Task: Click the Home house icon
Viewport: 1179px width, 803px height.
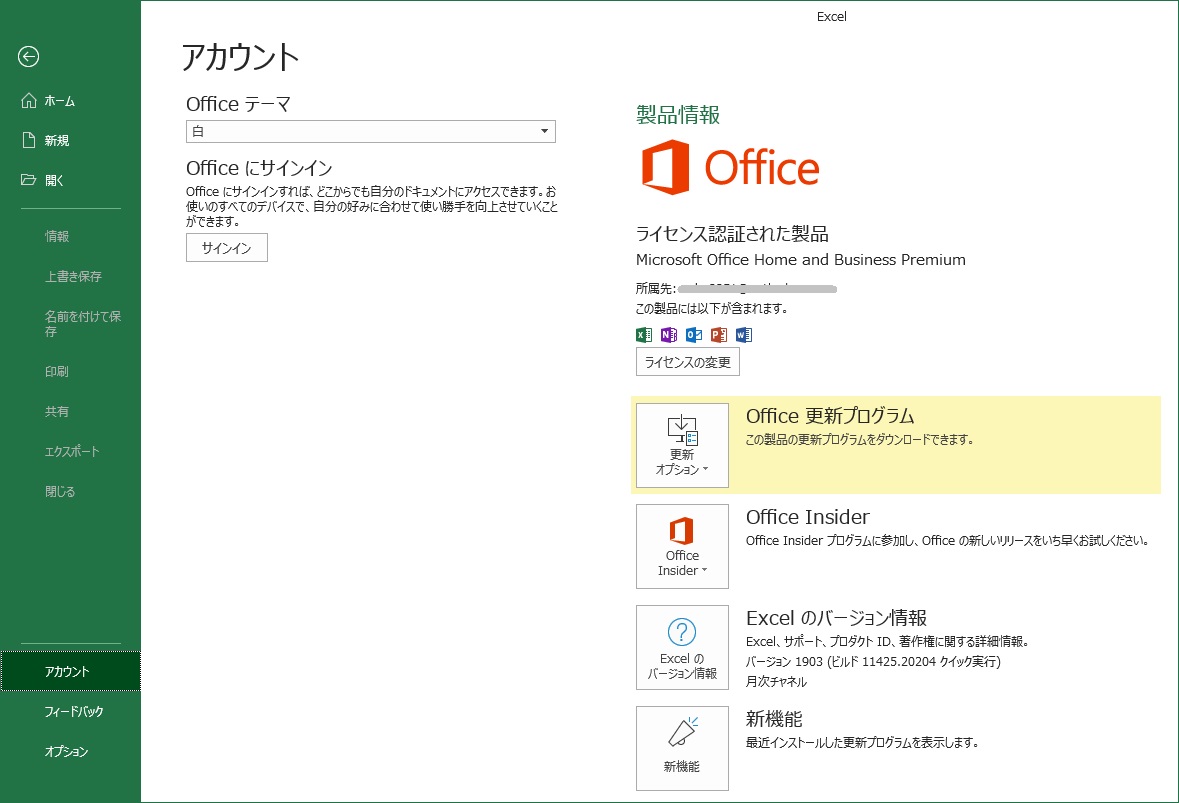Action: coord(29,100)
